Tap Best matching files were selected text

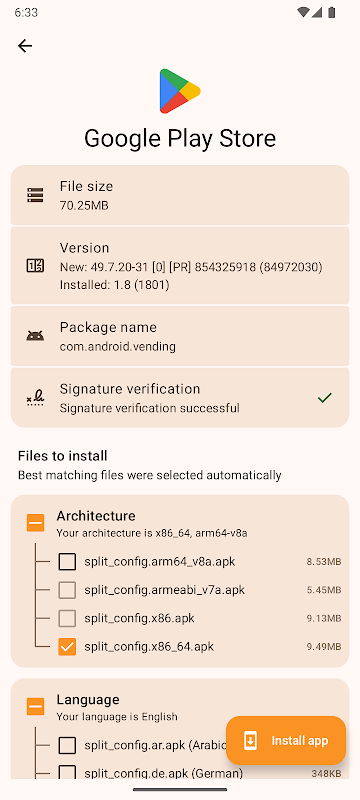tap(149, 476)
